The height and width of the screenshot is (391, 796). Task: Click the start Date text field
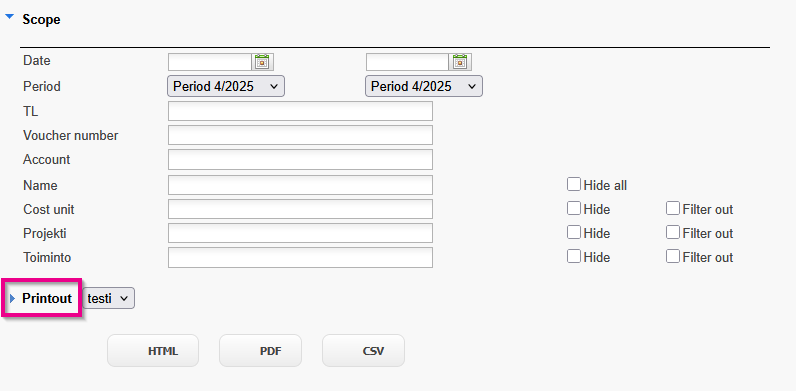click(210, 62)
